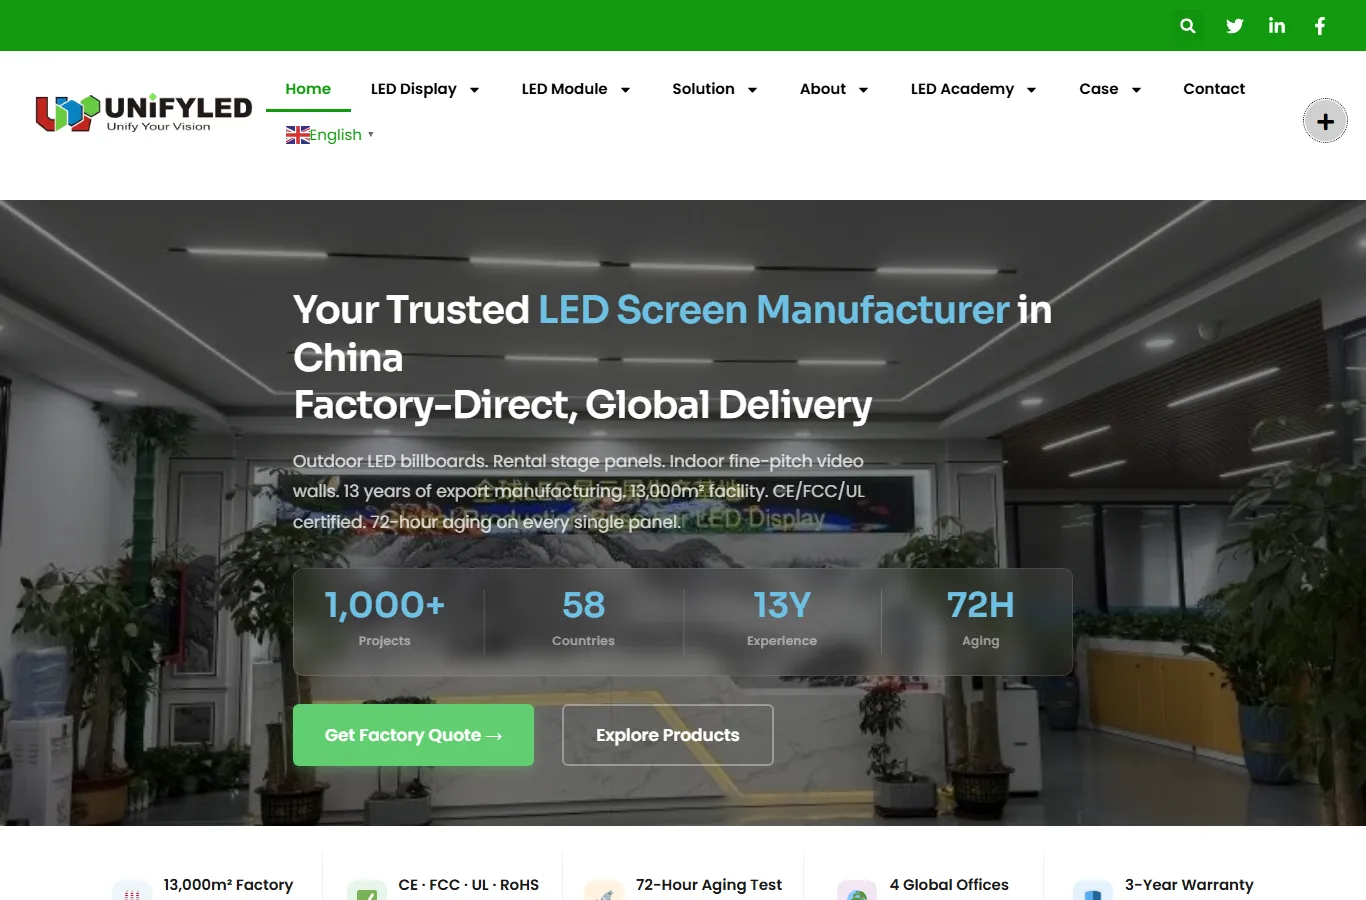
Task: Click the round plus button
Action: coord(1325,121)
